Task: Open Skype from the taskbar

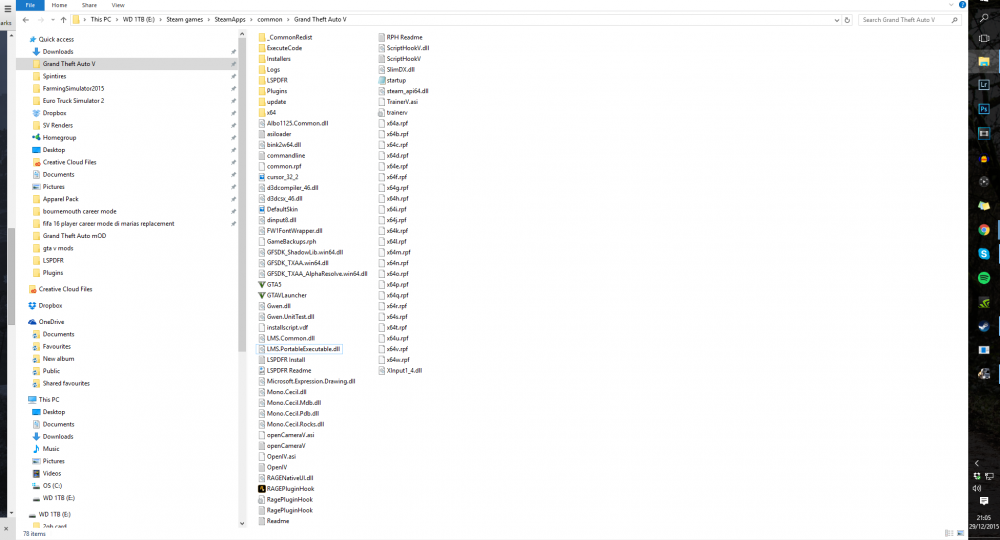Action: coord(984,254)
